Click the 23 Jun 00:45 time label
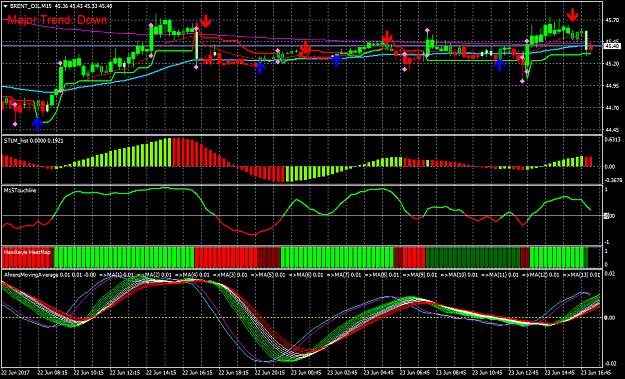 (306, 373)
